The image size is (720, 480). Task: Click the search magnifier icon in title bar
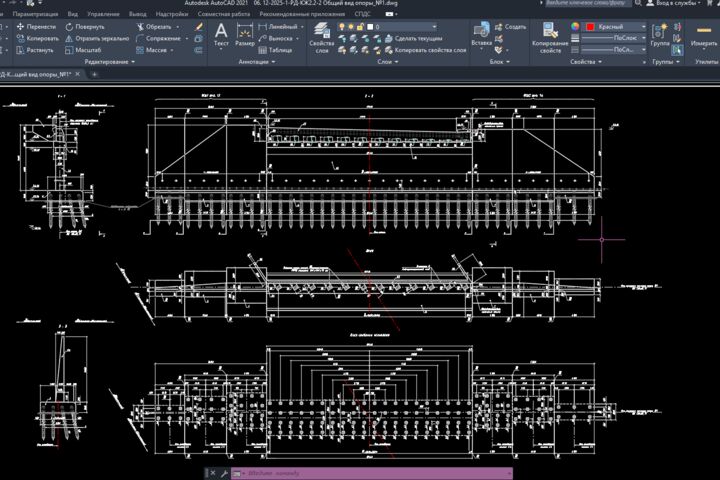pyautogui.click(x=638, y=3)
